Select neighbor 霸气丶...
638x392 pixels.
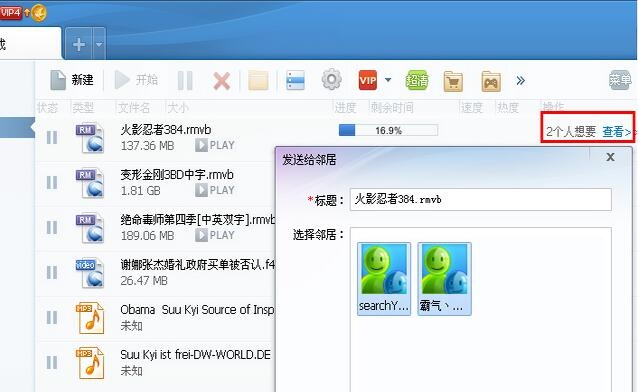tap(444, 279)
